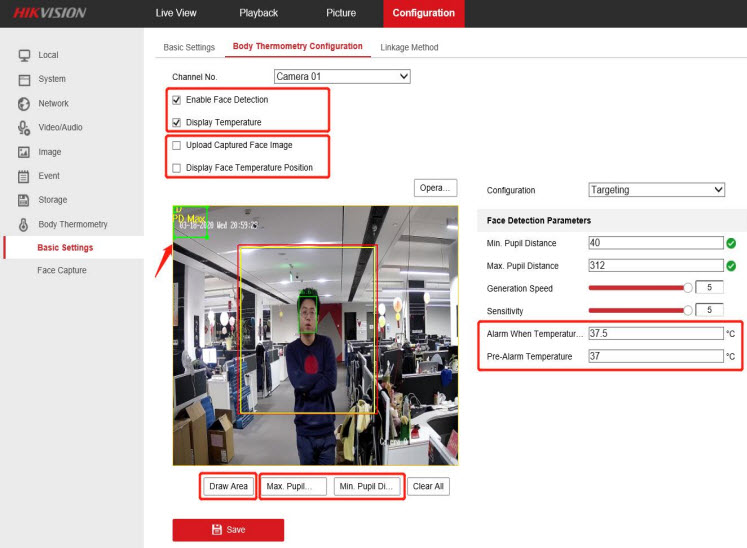The width and height of the screenshot is (747, 548).
Task: Click the Body Thermometry thermometer icon
Action: 23,225
